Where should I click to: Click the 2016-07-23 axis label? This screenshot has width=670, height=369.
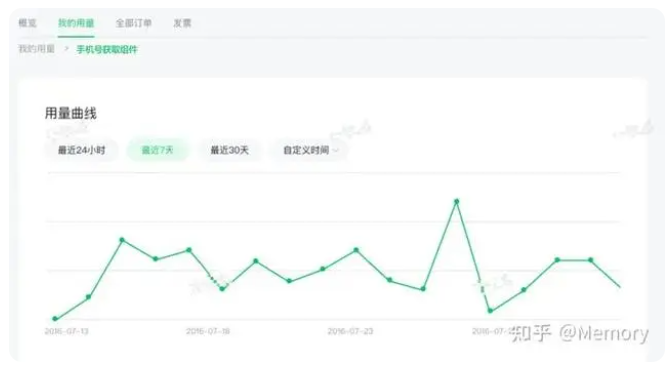[350, 331]
